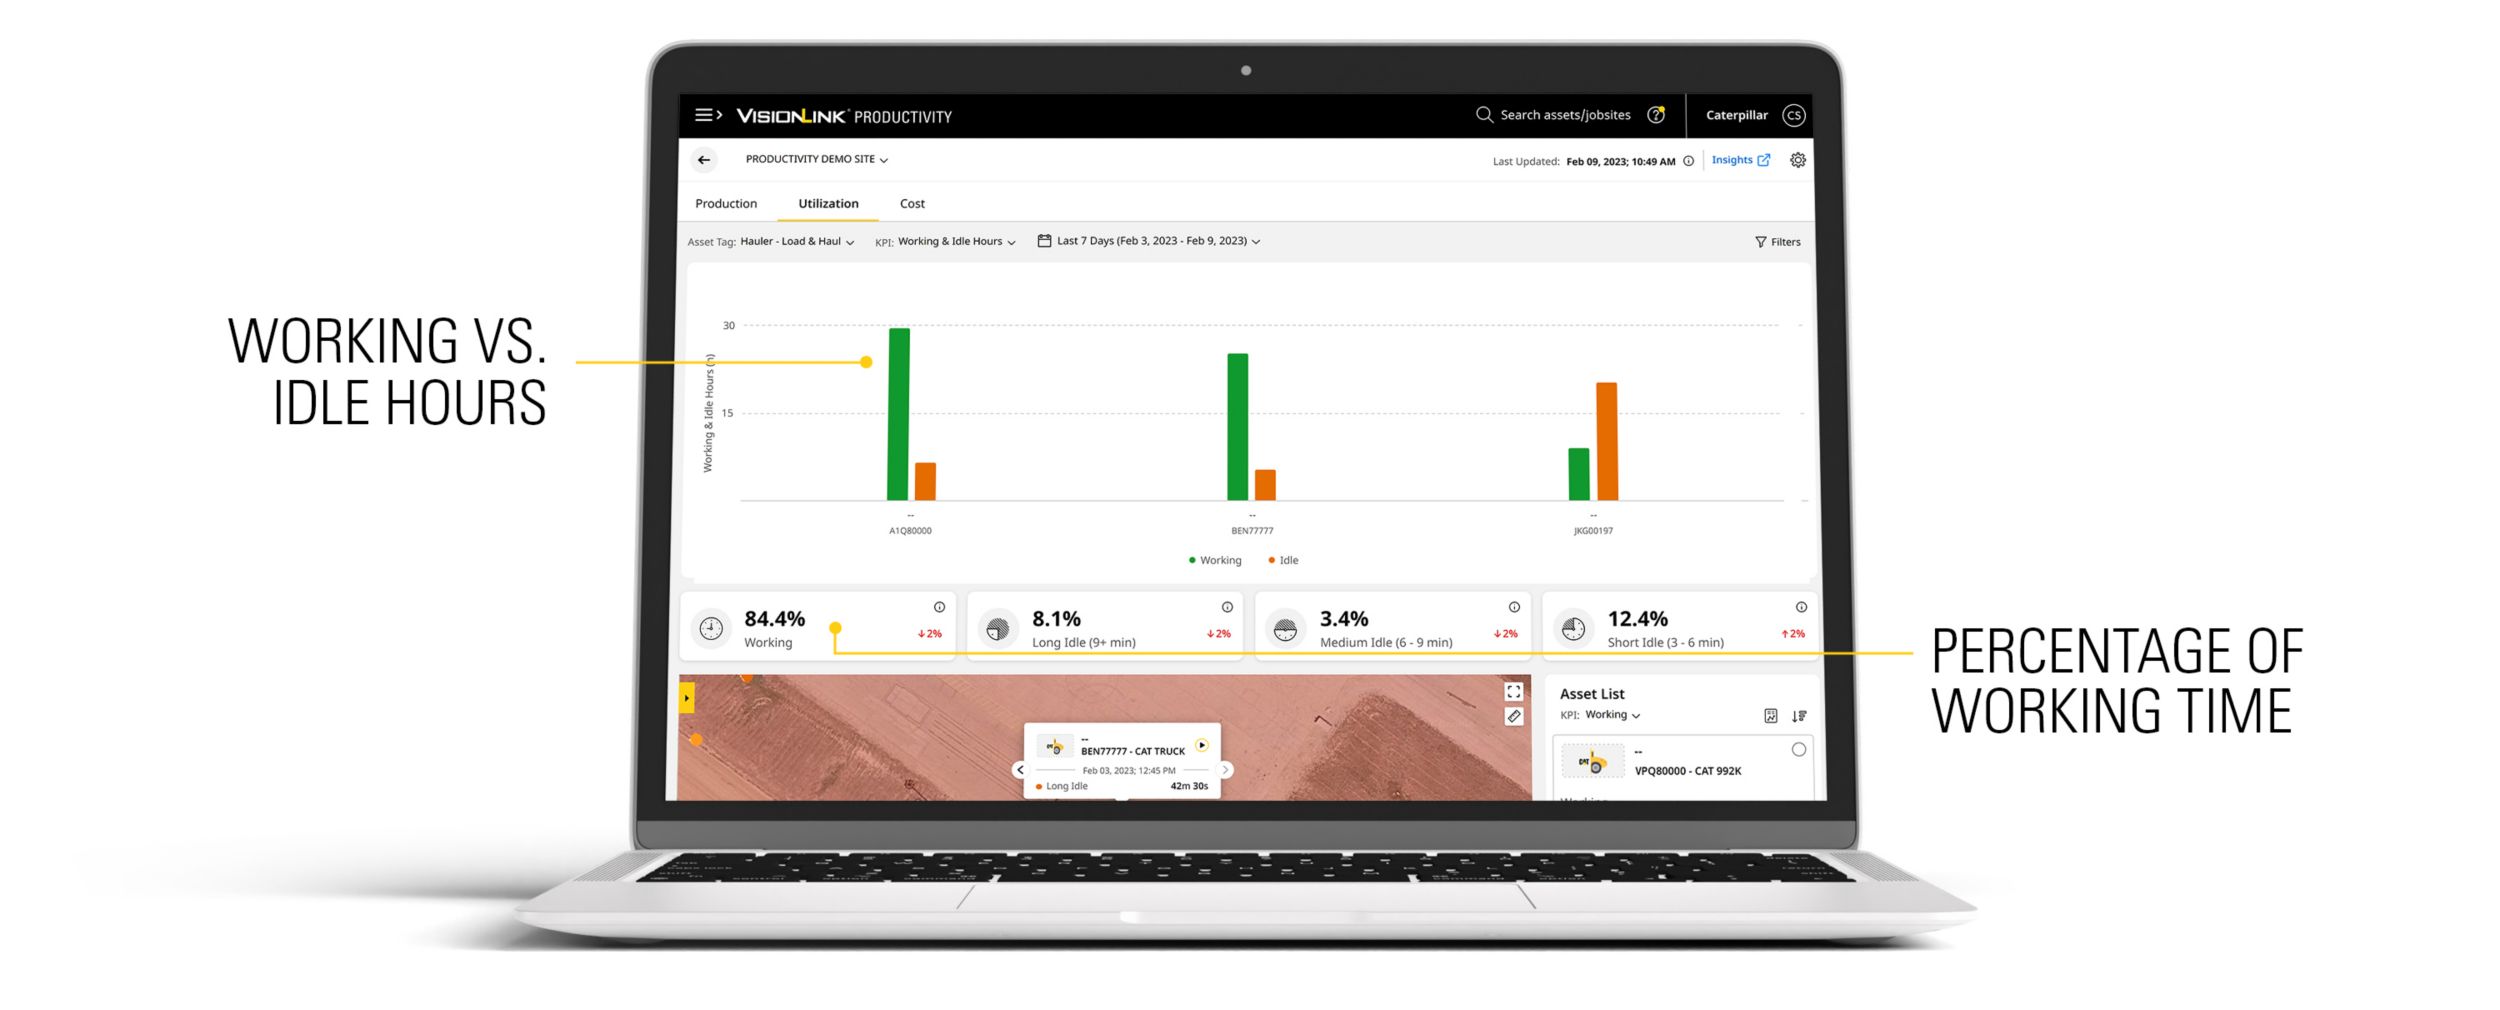Click the Medium Idle card icon

coord(1286,629)
